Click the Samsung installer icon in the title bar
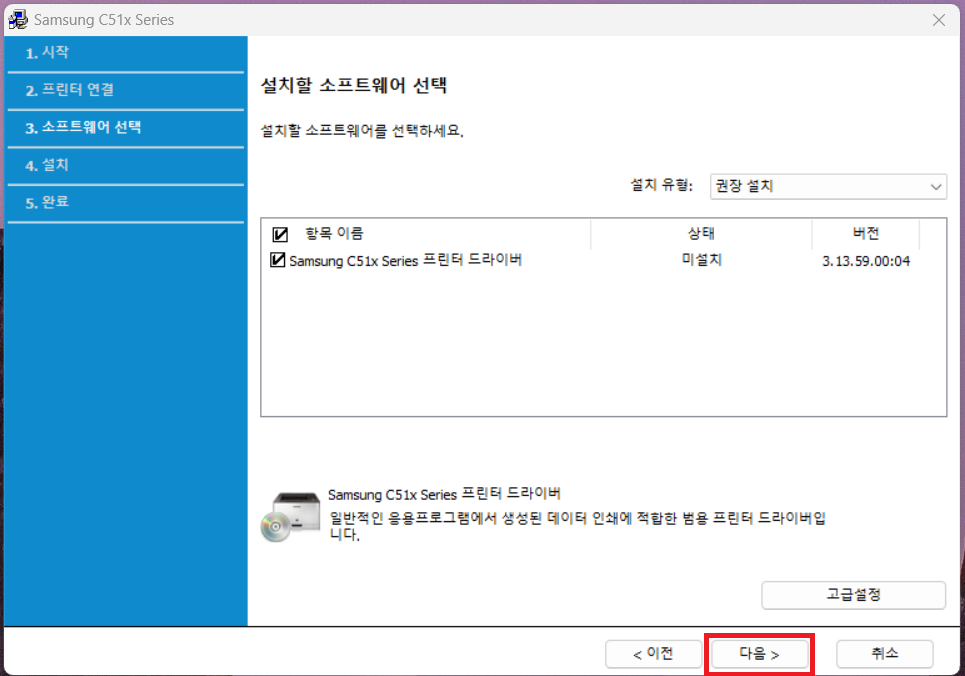This screenshot has width=965, height=676. (x=18, y=19)
